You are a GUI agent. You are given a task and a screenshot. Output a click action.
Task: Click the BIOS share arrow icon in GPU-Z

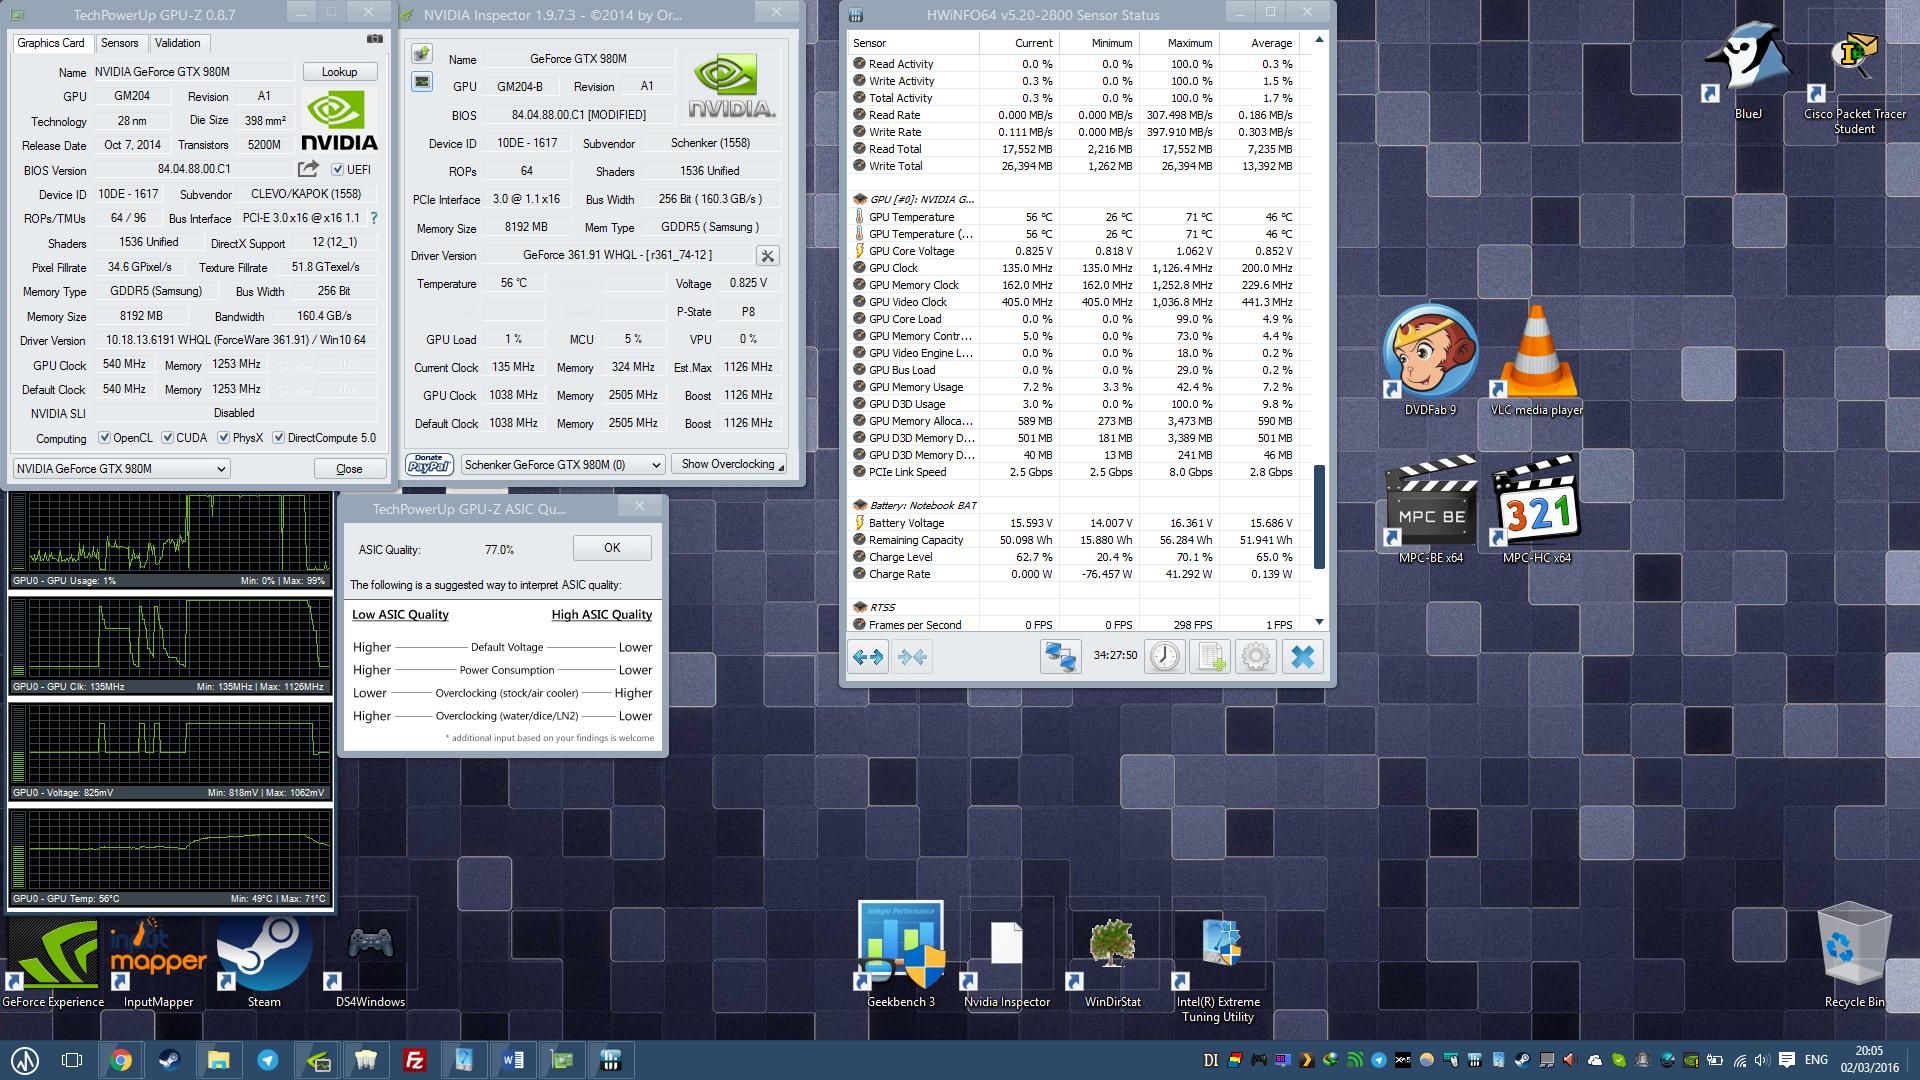pos(308,169)
